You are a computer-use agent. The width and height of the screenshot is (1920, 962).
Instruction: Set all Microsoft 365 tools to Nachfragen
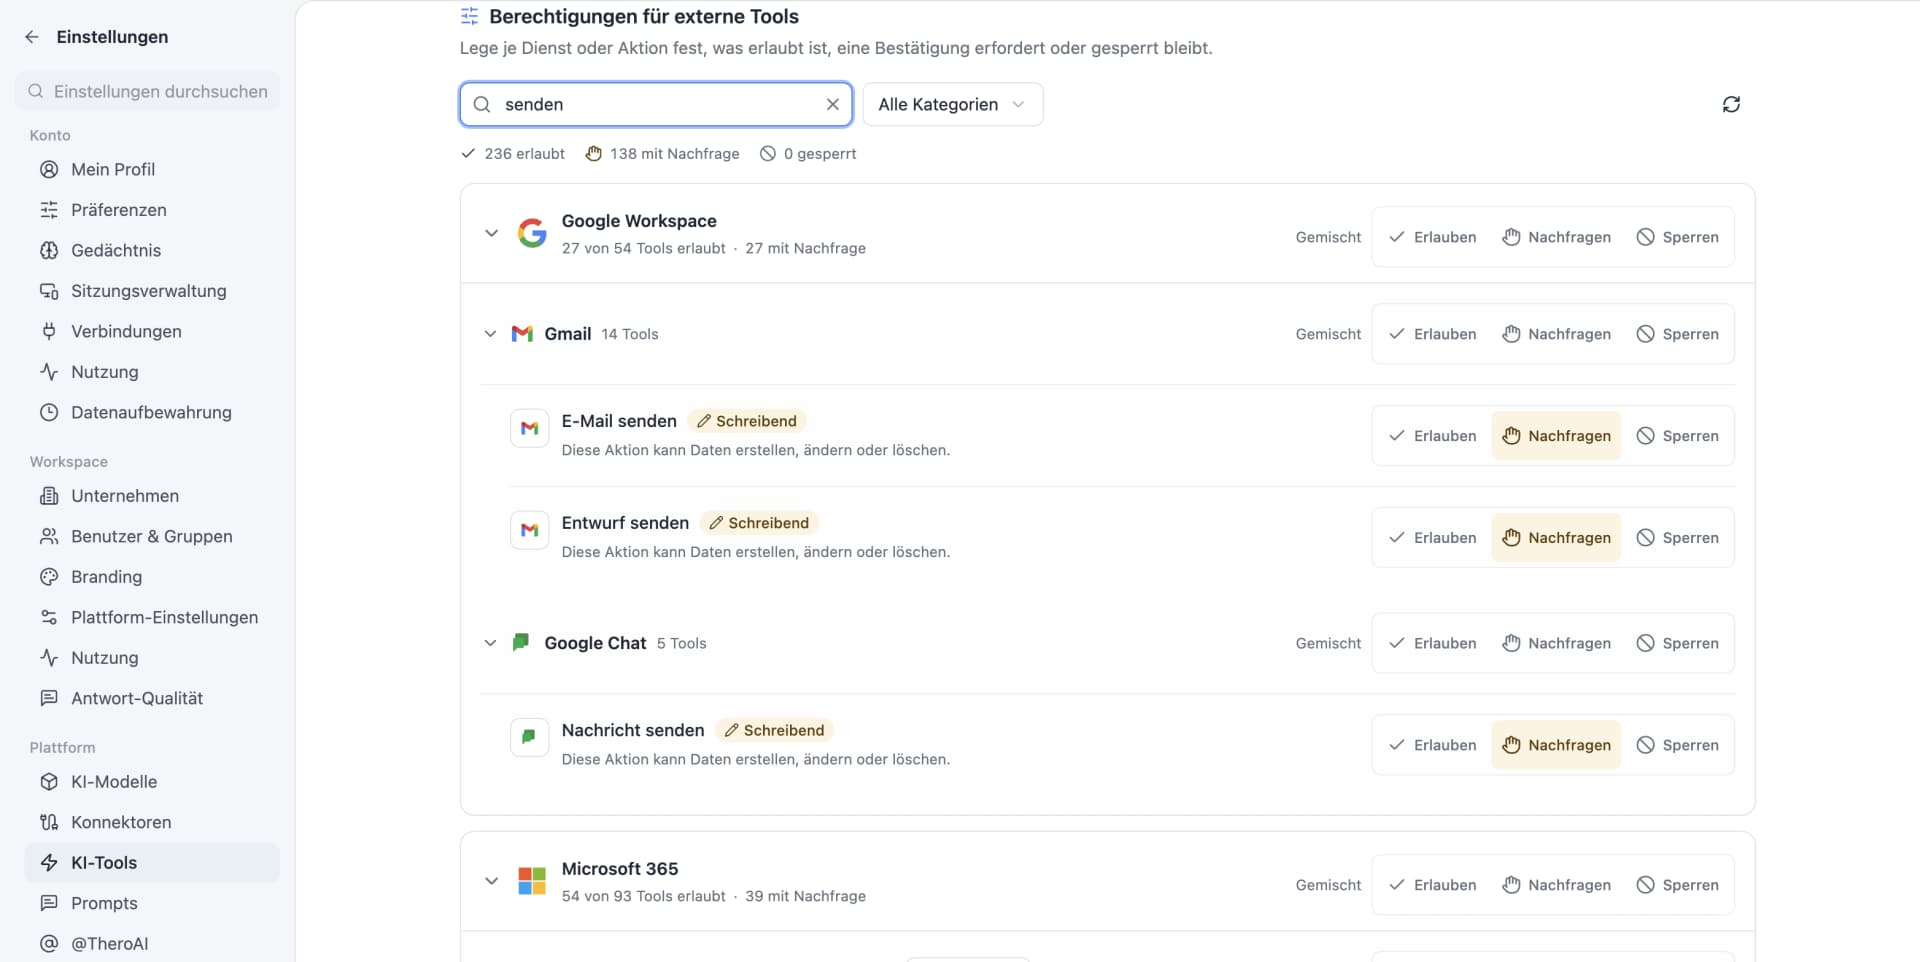click(1556, 885)
